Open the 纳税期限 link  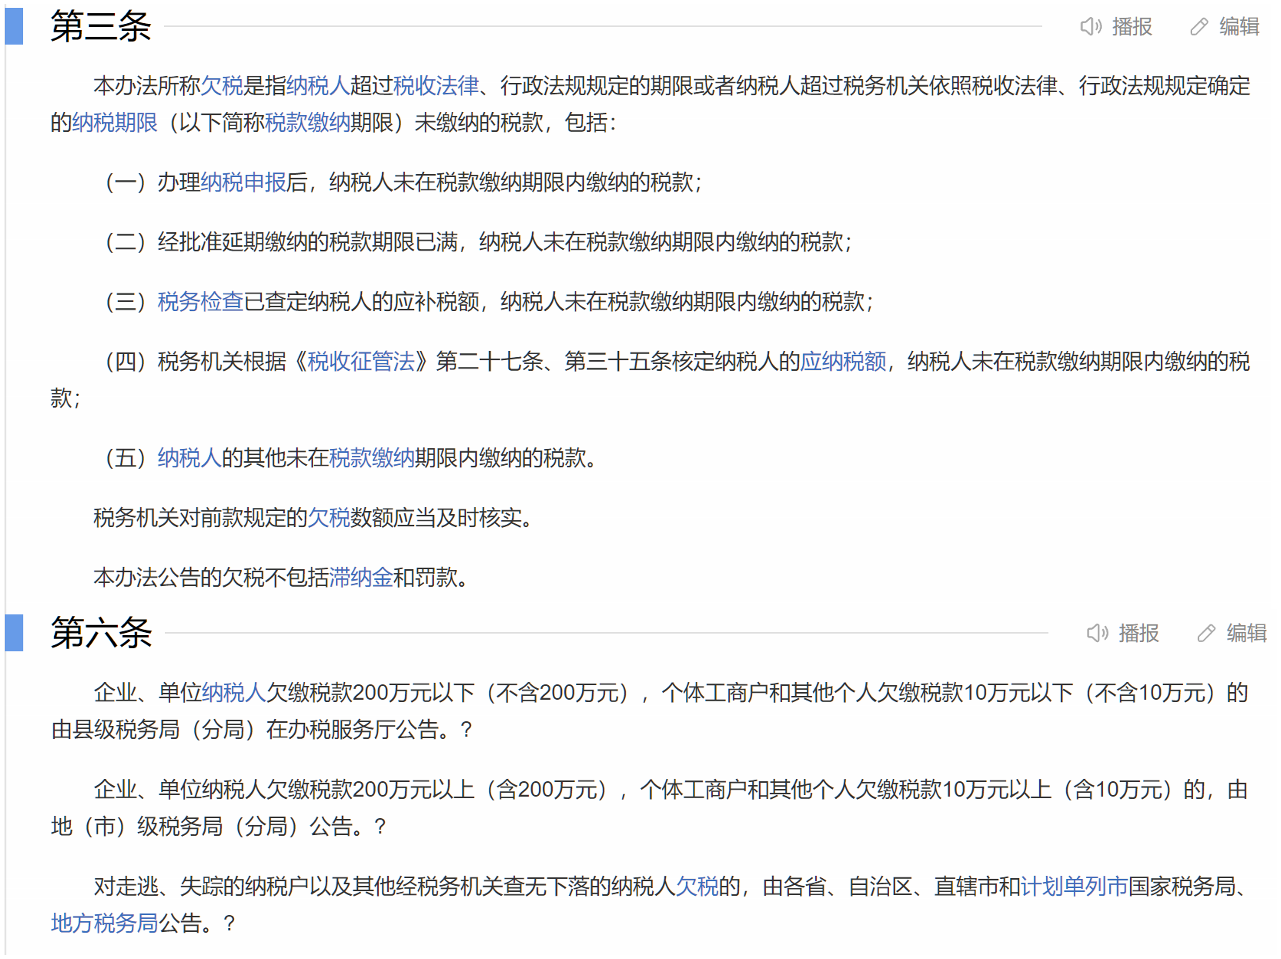pyautogui.click(x=115, y=123)
